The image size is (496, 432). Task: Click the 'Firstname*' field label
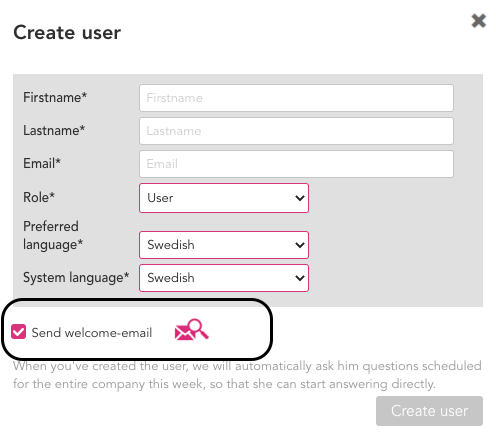click(55, 97)
